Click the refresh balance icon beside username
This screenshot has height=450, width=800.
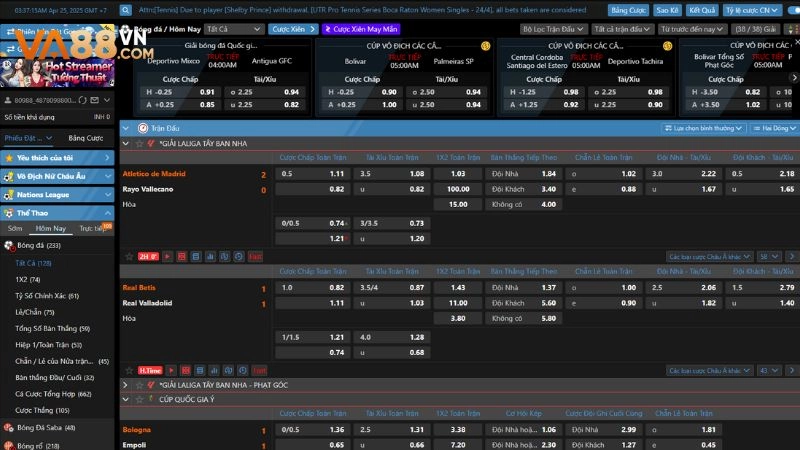coord(83,100)
